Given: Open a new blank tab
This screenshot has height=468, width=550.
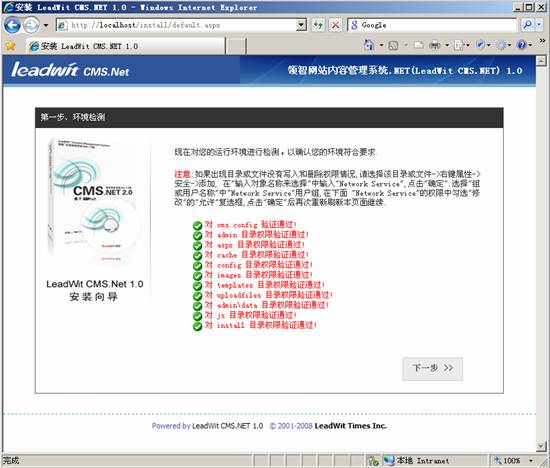Looking at the screenshot, I should [235, 46].
